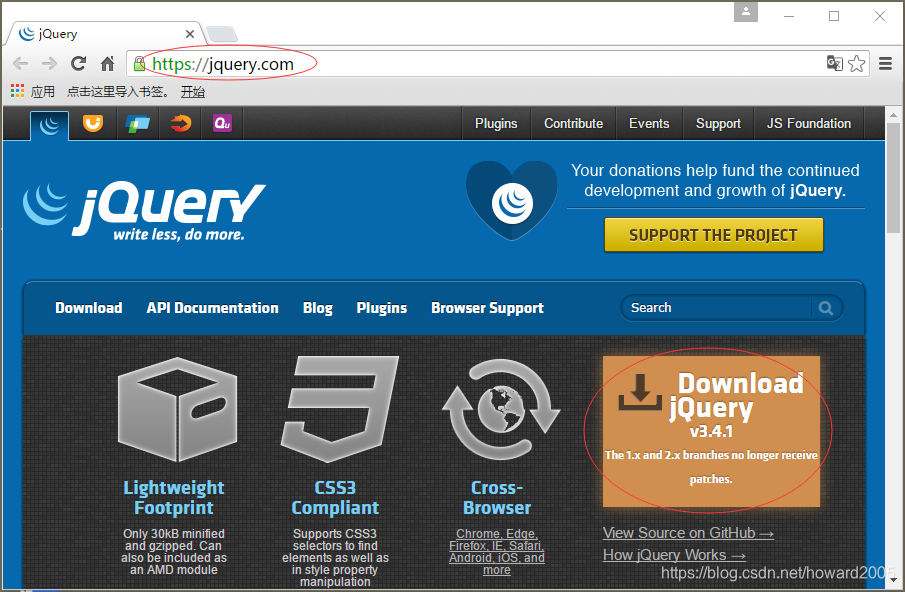
Task: Click the CSS3 badge icon
Action: click(x=339, y=409)
